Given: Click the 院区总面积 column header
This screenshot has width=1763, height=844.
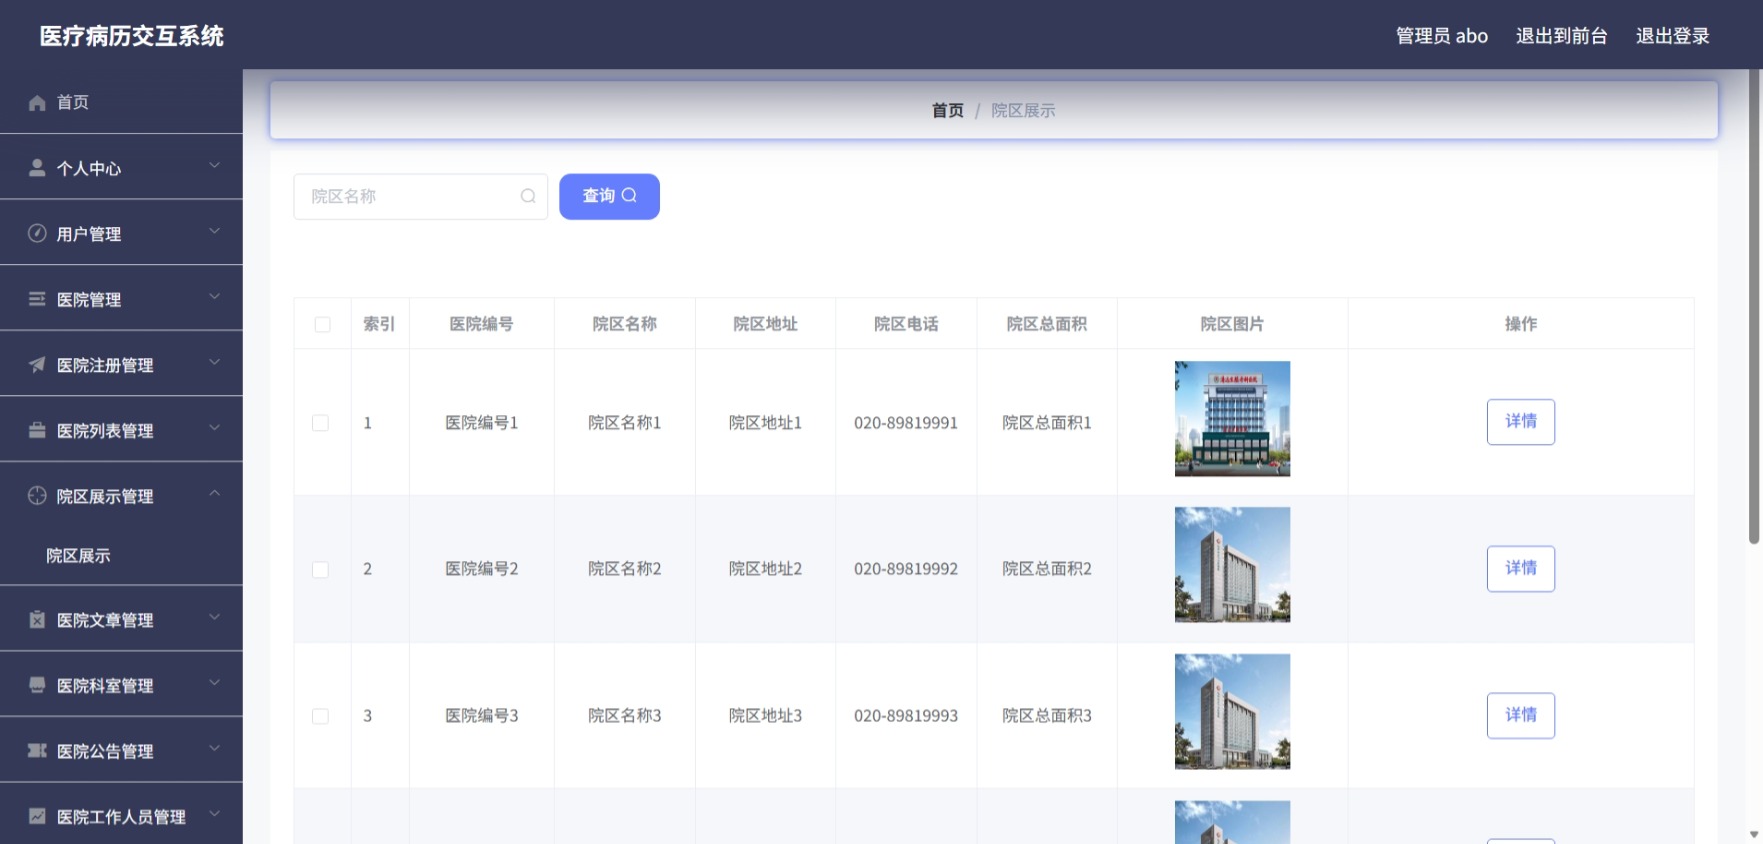Looking at the screenshot, I should [1046, 324].
